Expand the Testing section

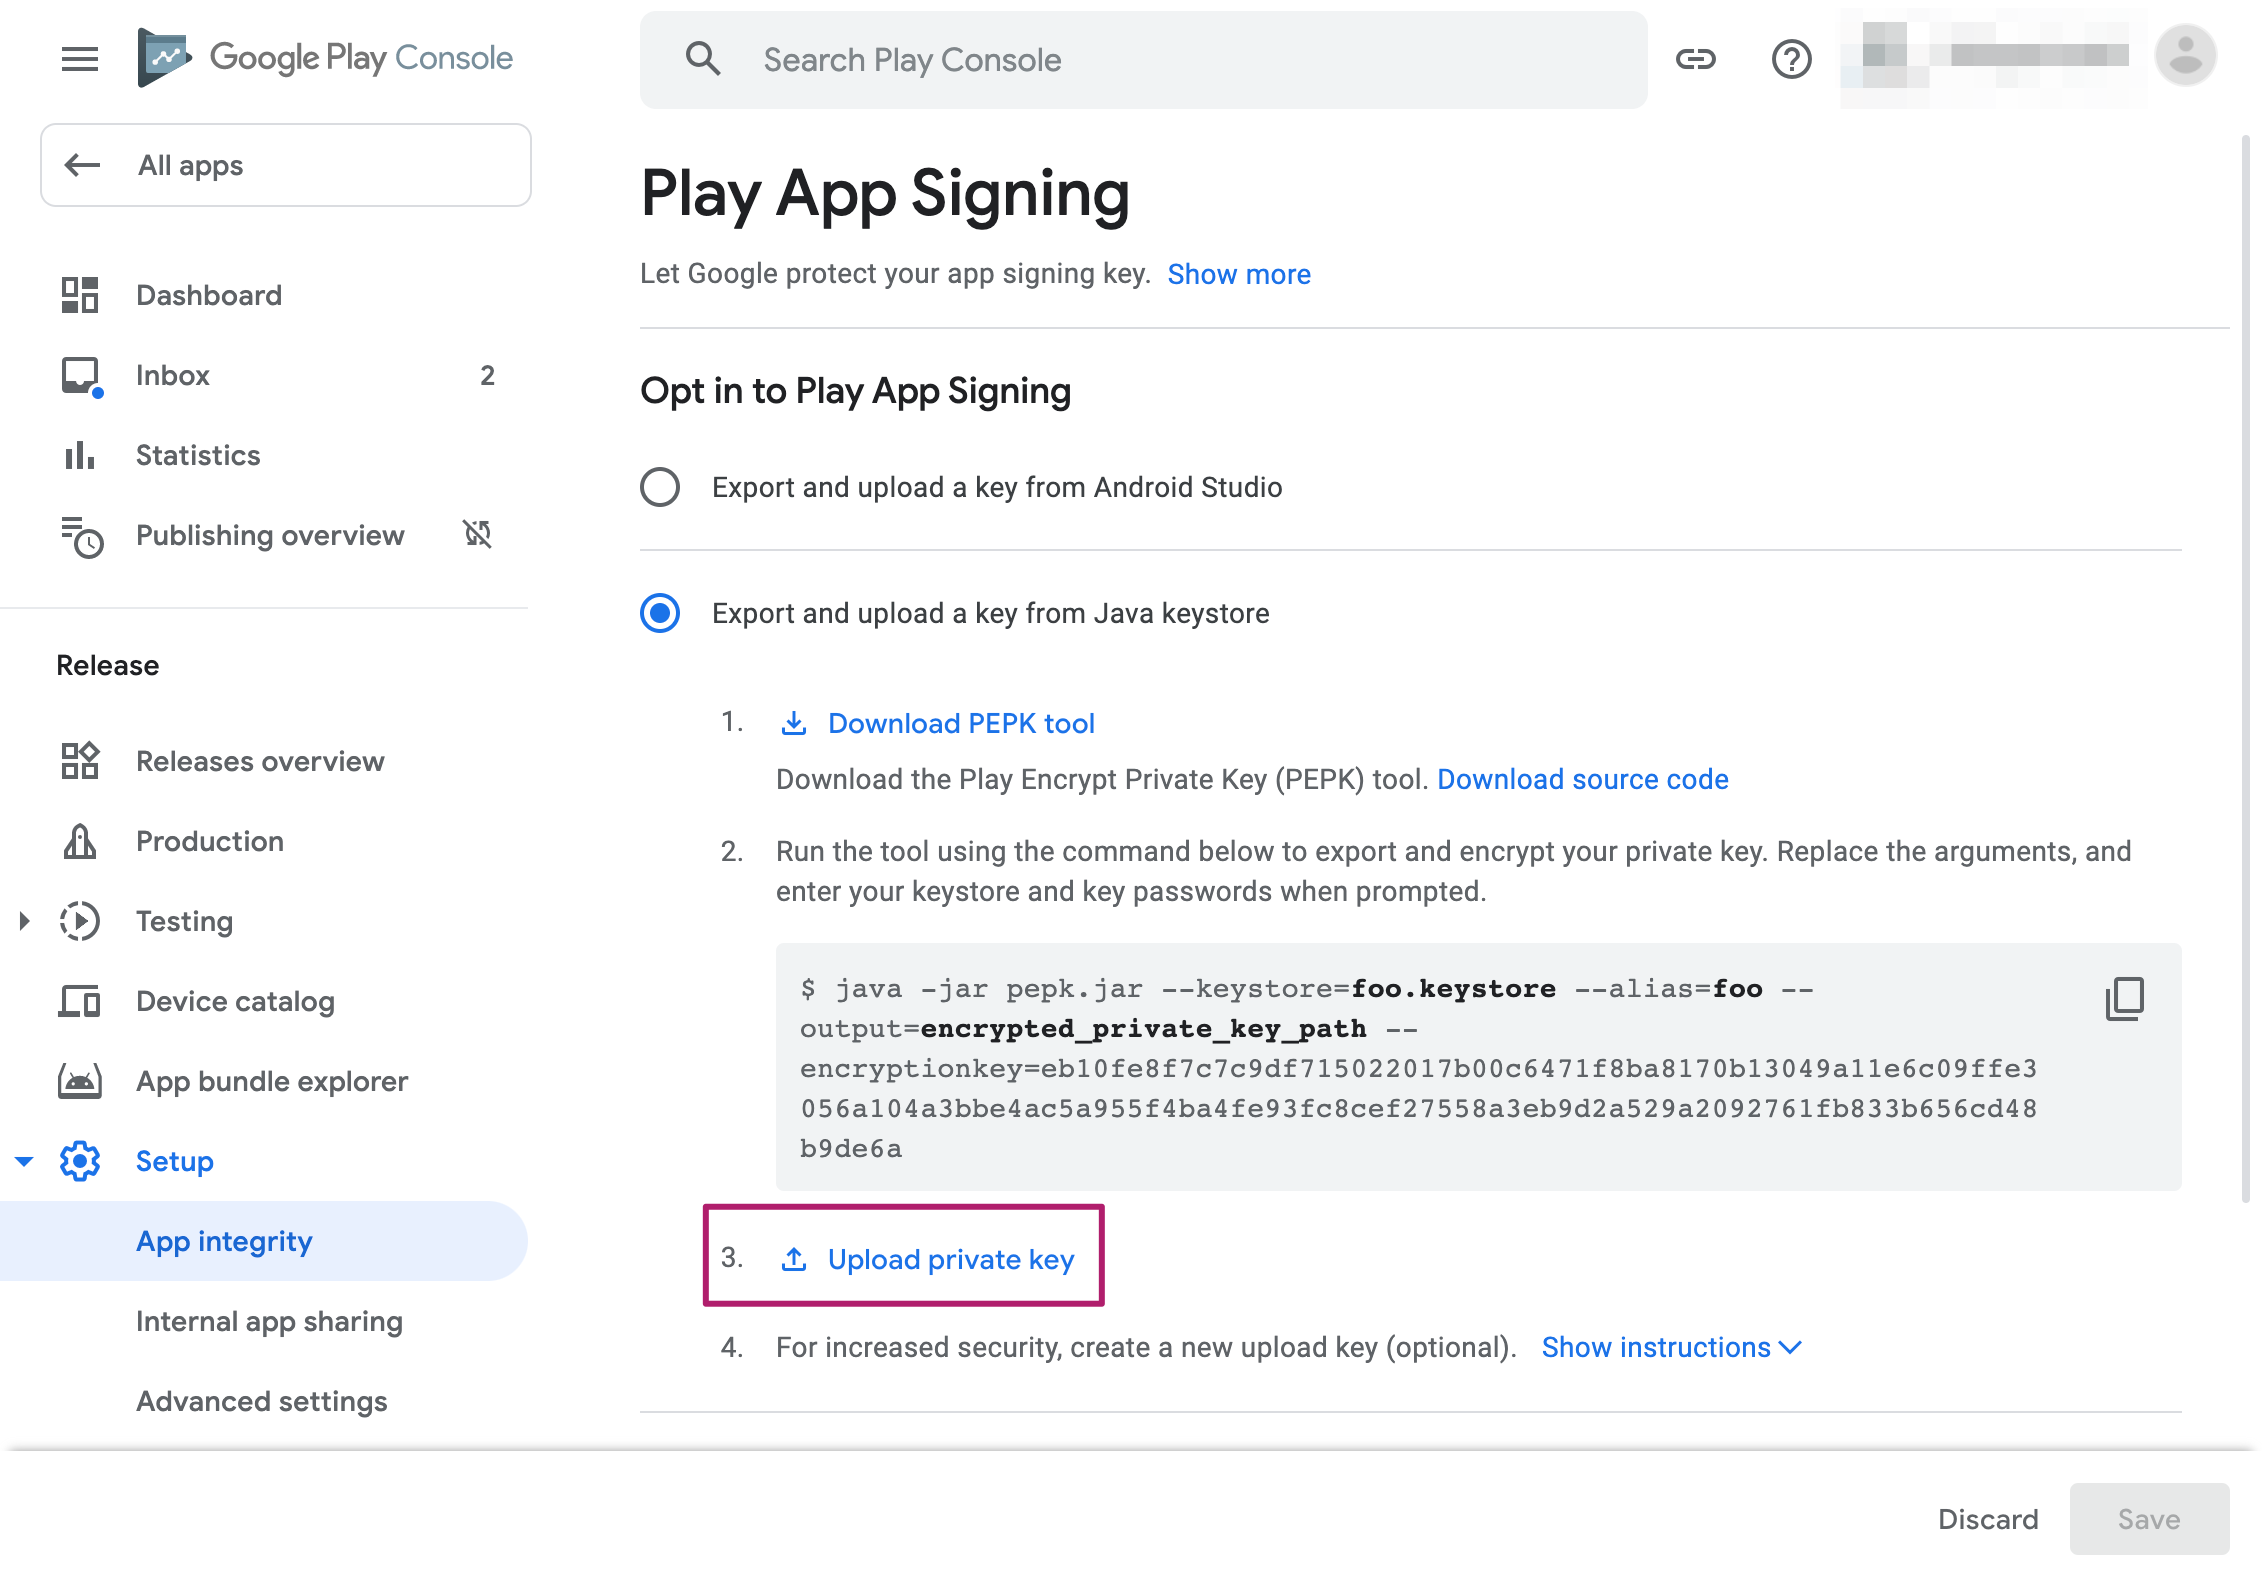[23, 921]
